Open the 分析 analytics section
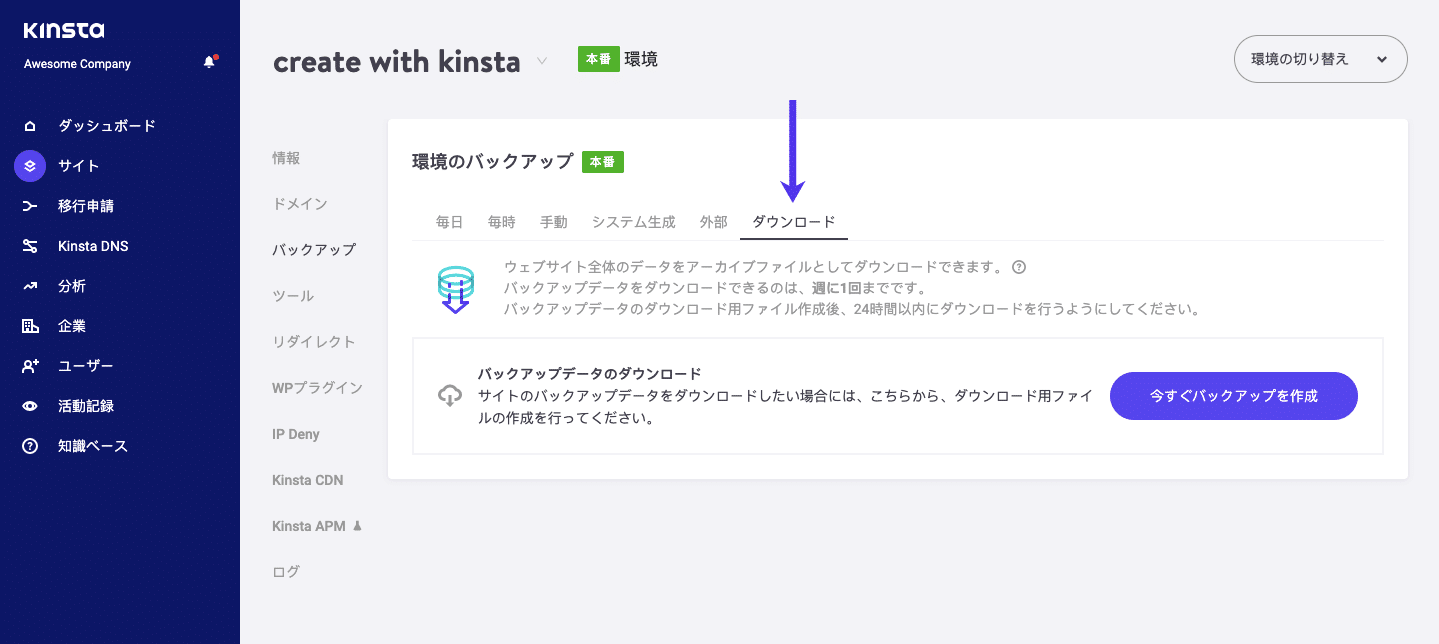 pos(29,285)
